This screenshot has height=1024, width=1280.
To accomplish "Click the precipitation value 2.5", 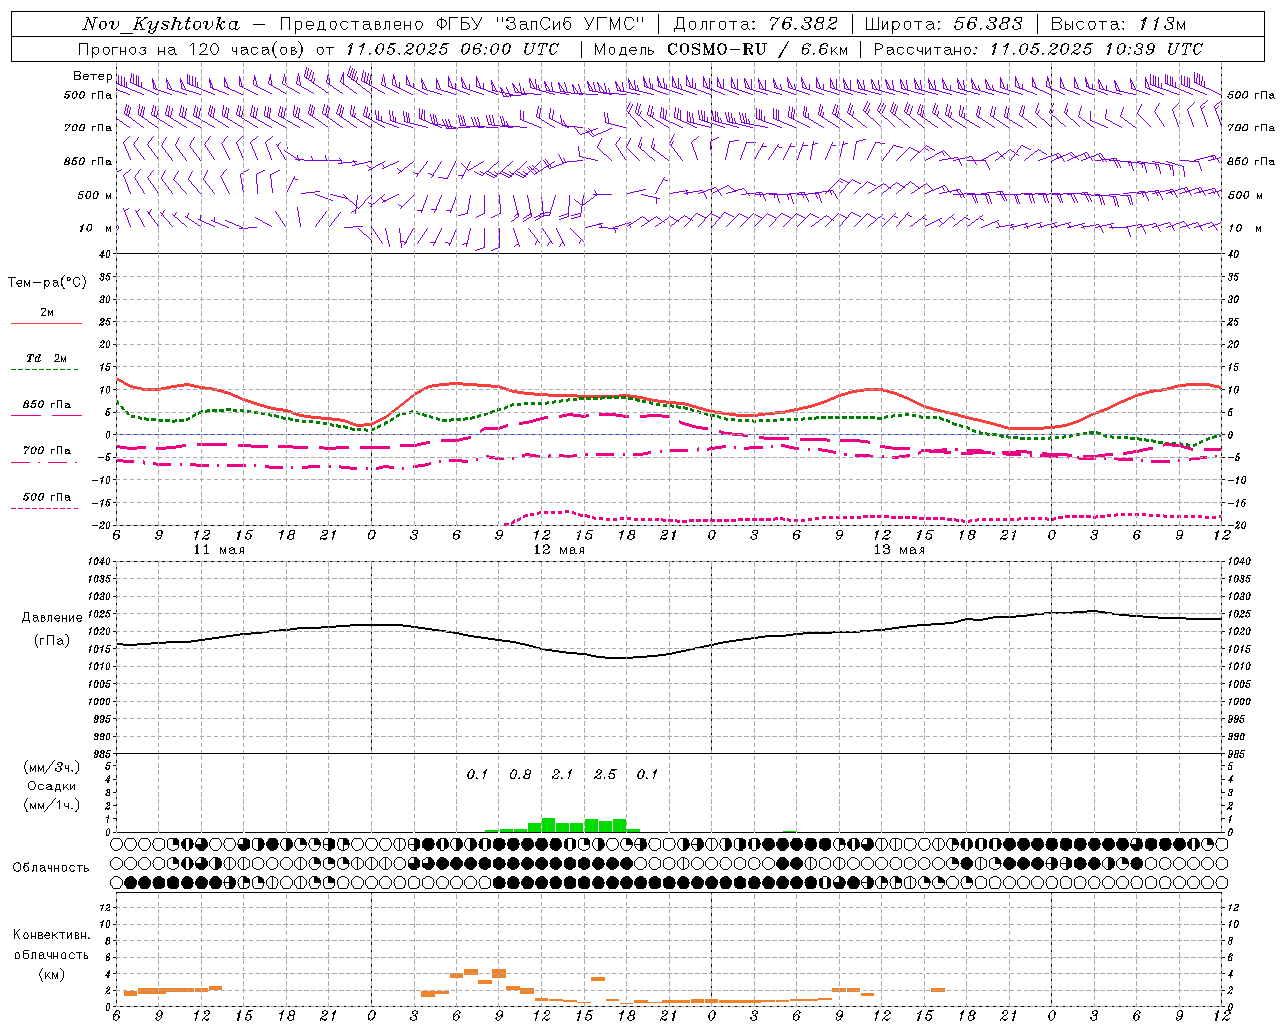I will [x=605, y=774].
